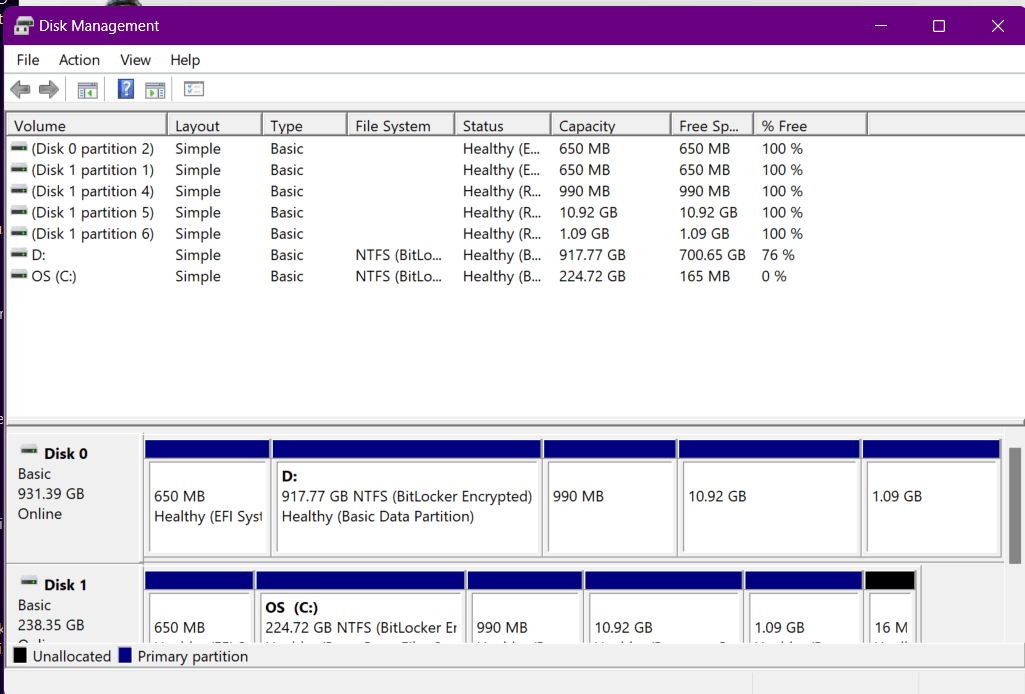Viewport: 1025px width, 694px height.
Task: Click NTFS (BitLo... file system cell for D:
Action: (399, 255)
